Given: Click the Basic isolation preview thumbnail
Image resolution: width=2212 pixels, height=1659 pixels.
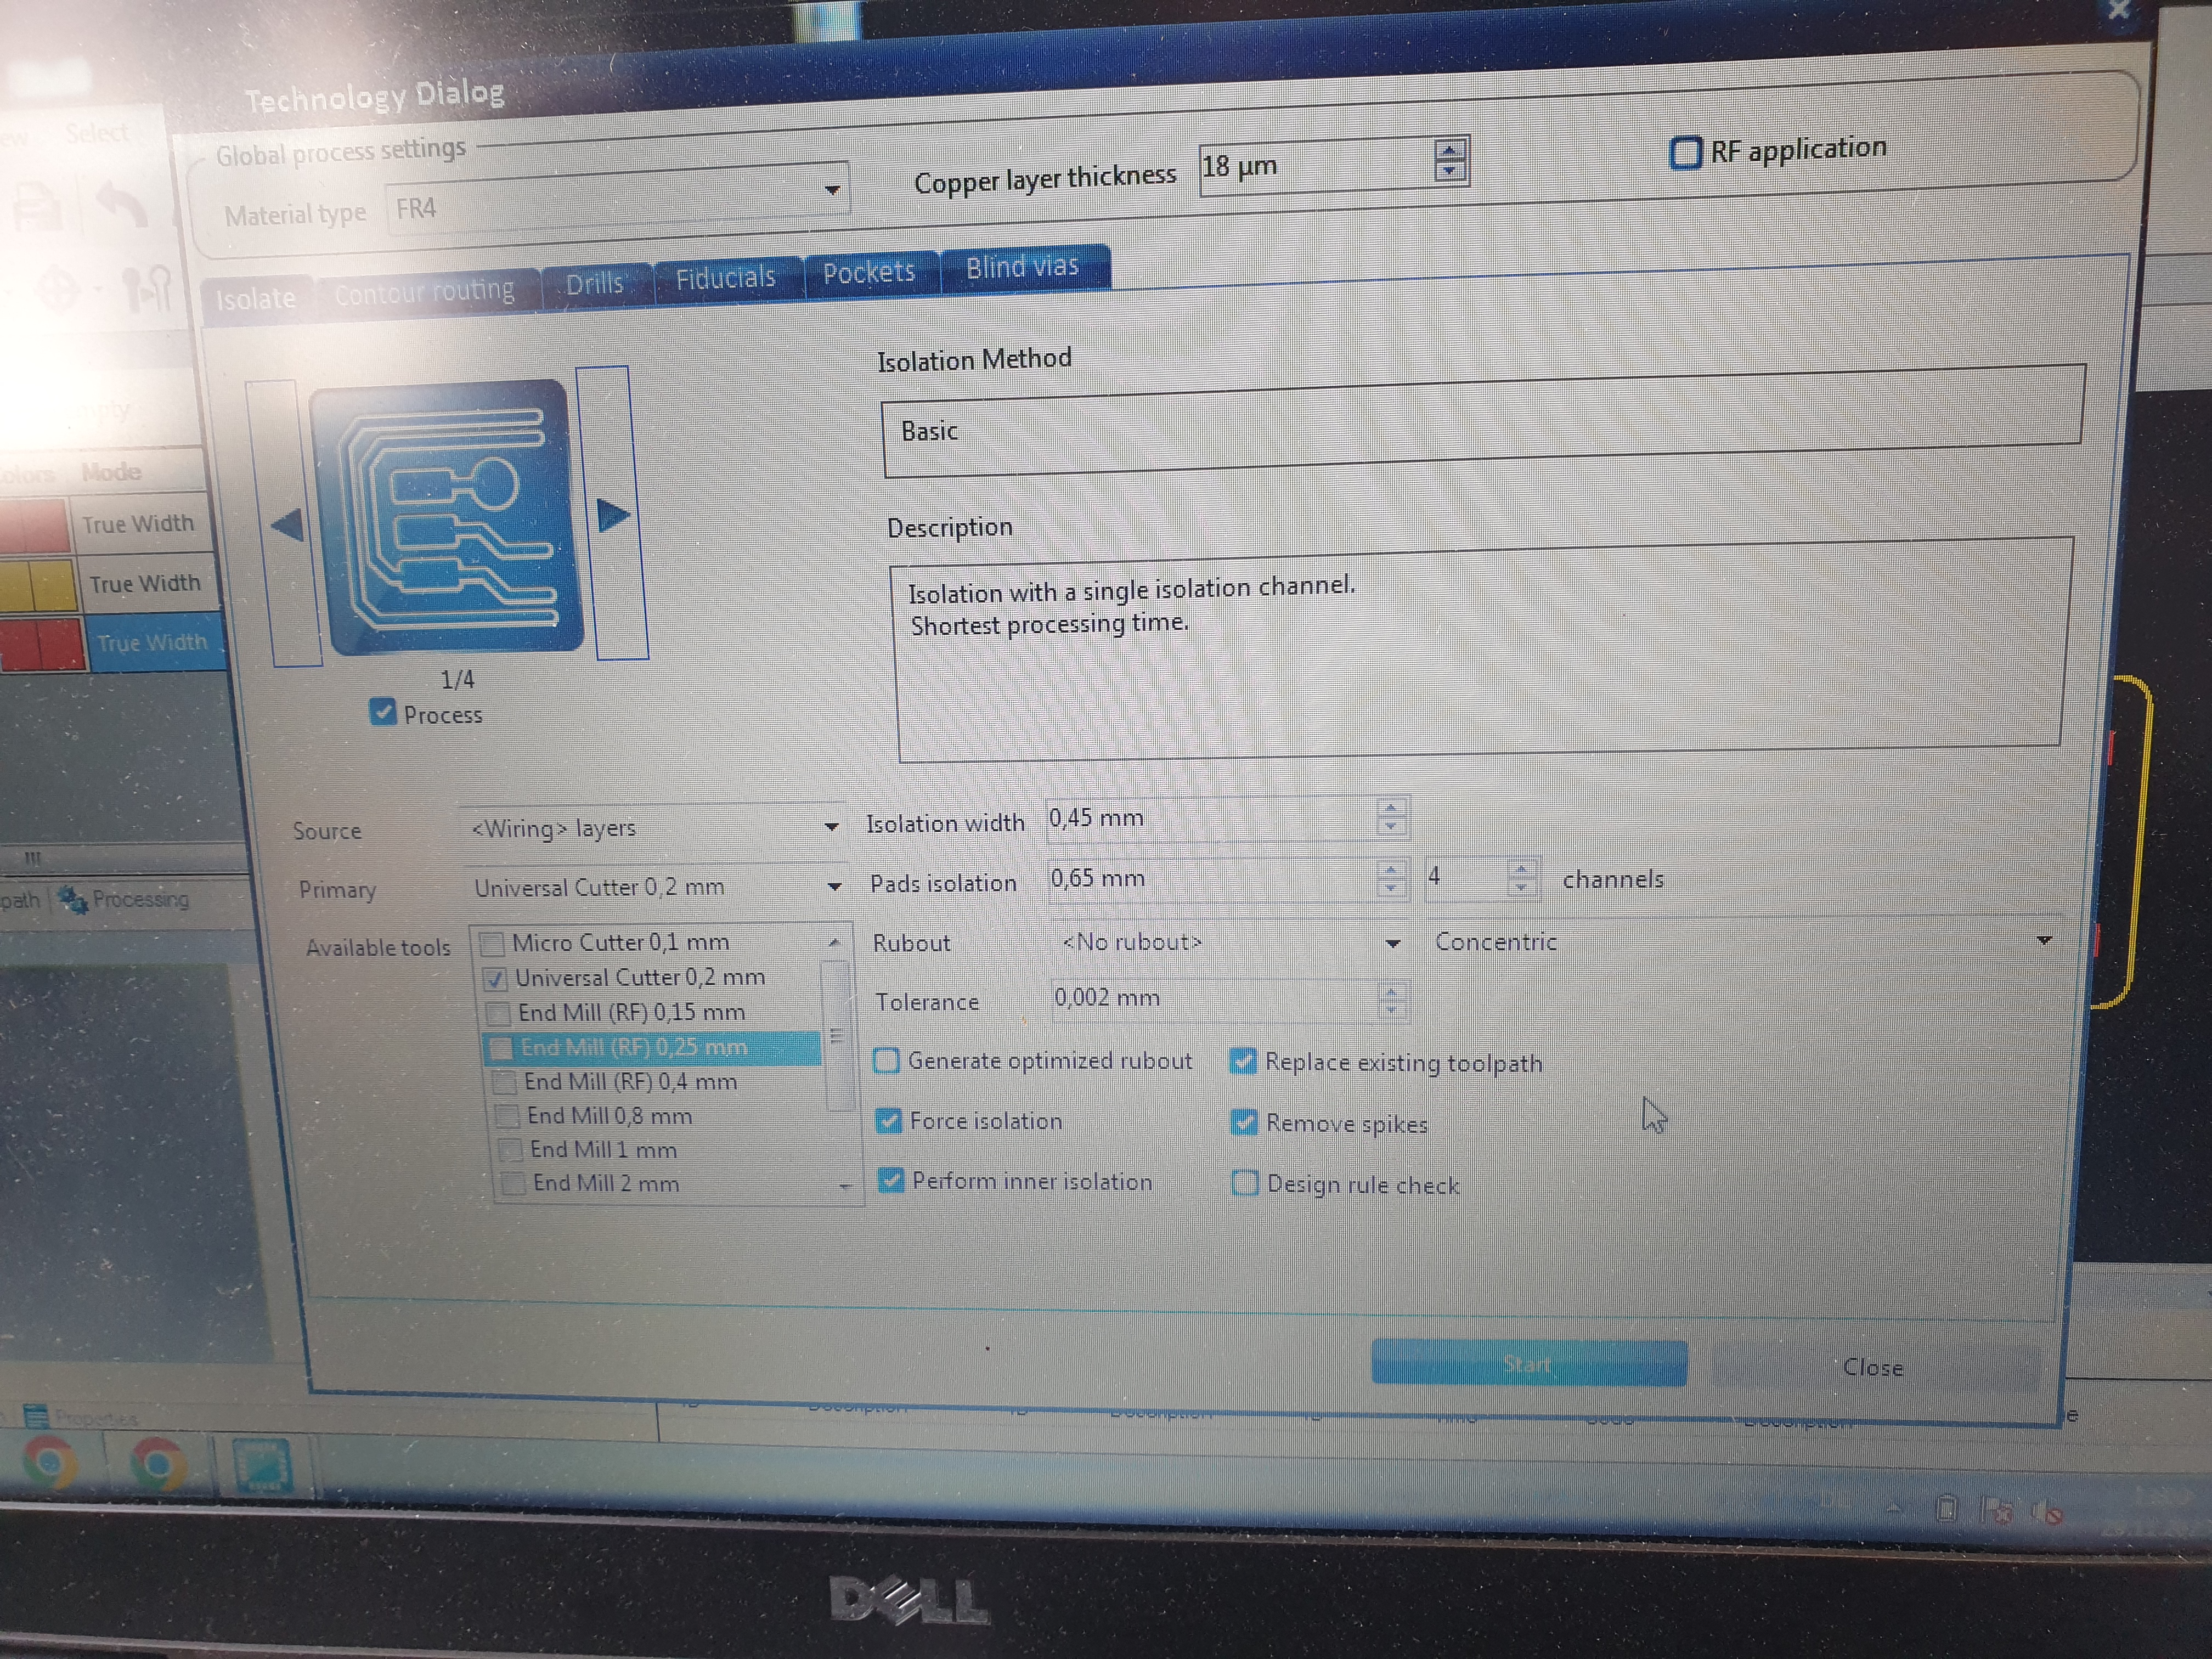Looking at the screenshot, I should pos(447,518).
